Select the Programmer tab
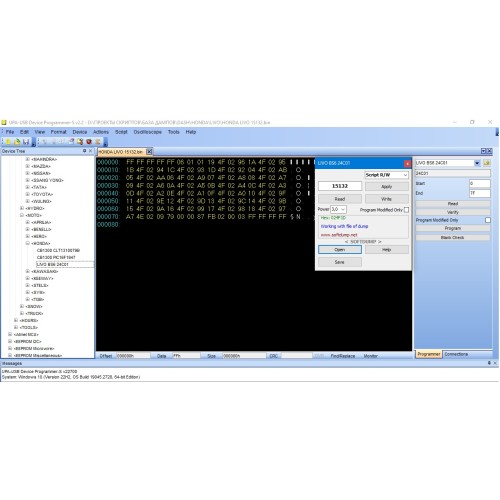500x500 pixels. coord(429,354)
